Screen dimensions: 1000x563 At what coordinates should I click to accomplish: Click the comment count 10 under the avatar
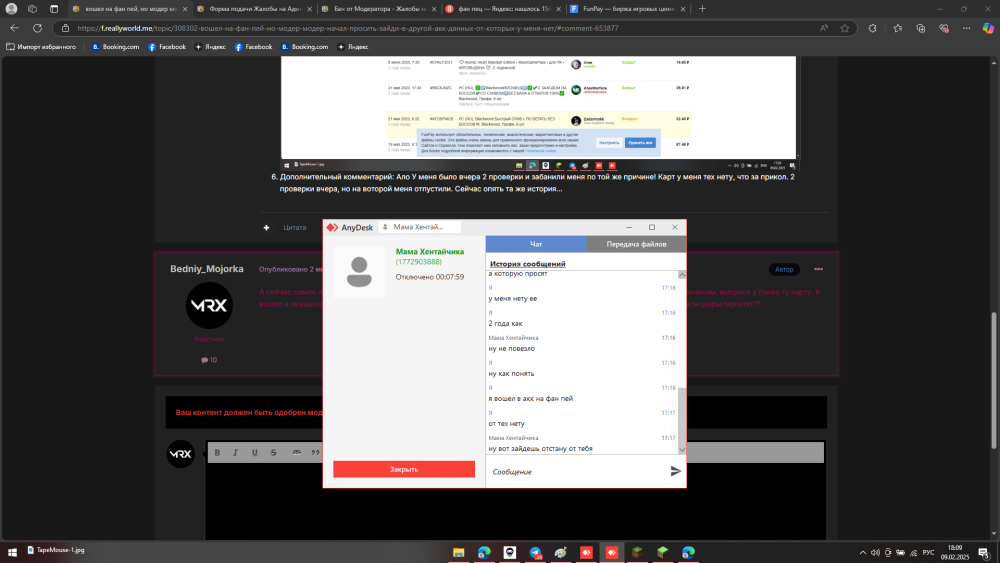(209, 360)
